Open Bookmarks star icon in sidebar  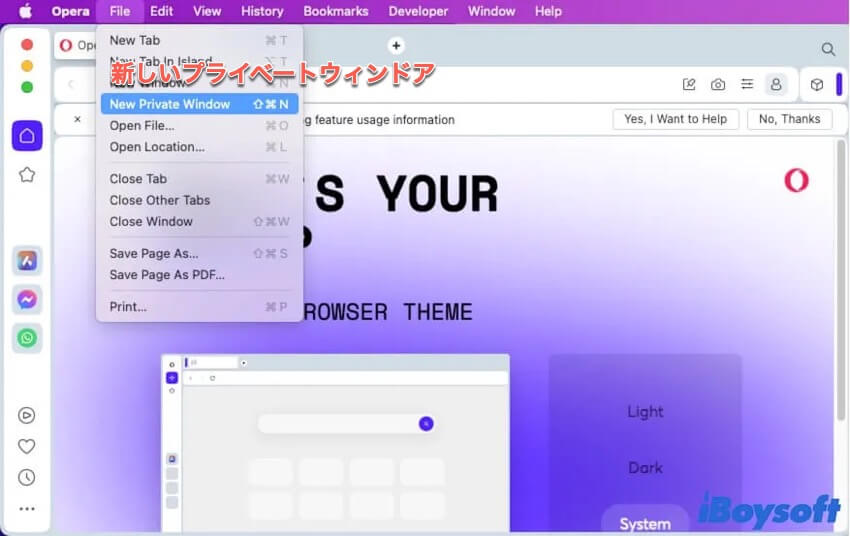pos(27,175)
